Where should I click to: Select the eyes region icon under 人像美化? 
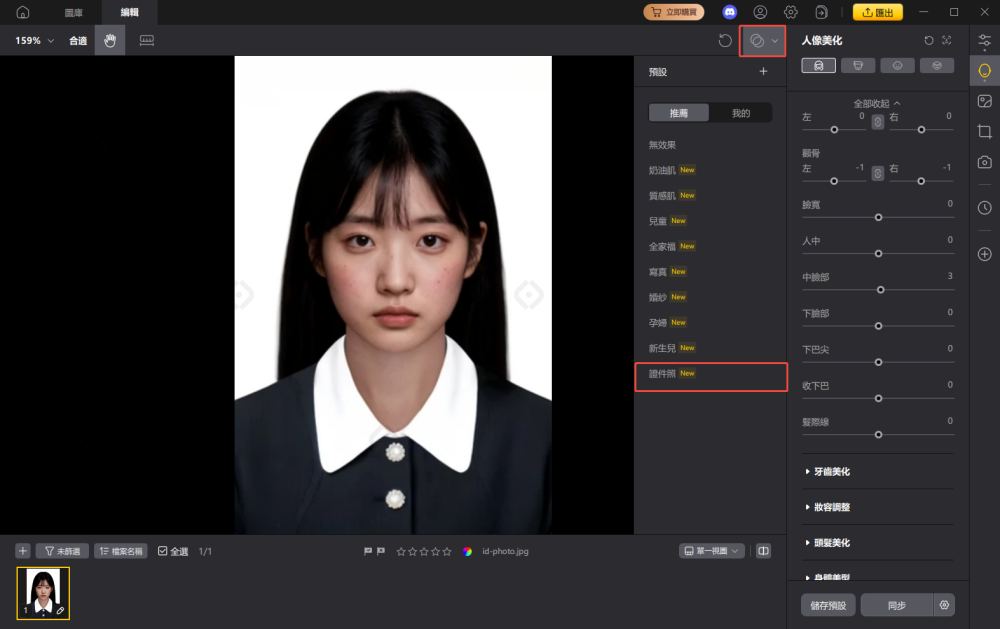897,65
